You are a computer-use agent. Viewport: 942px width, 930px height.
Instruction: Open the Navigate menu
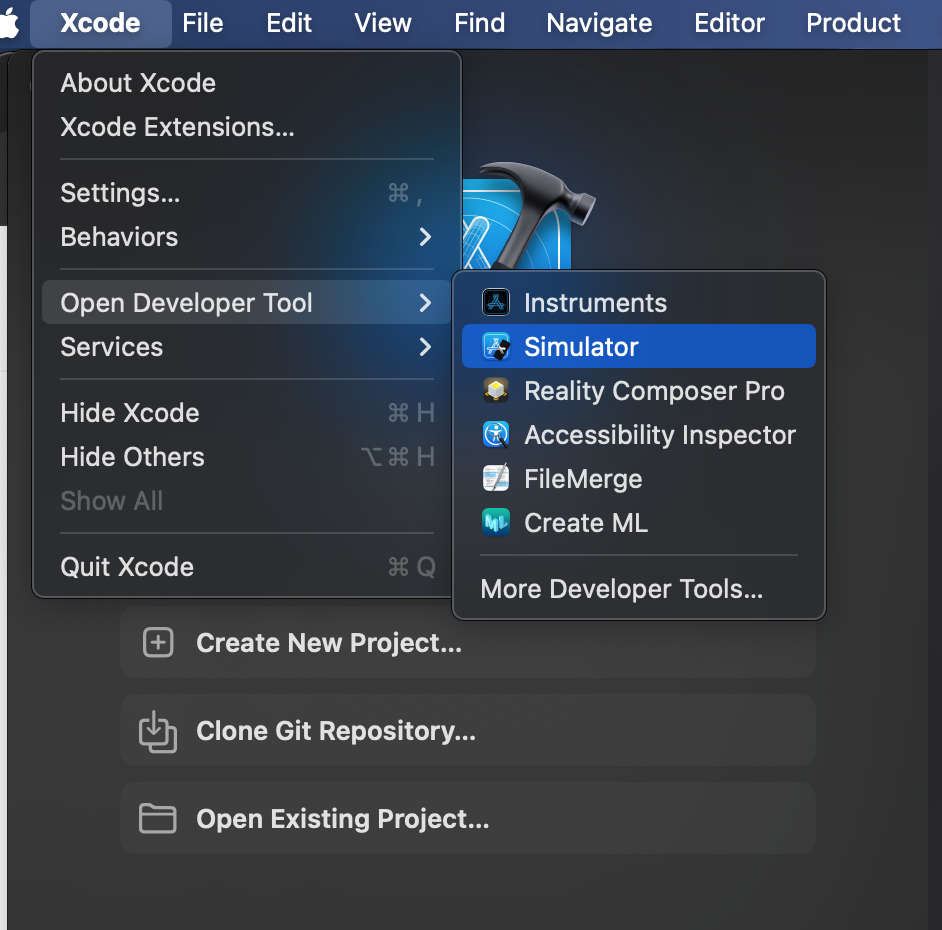click(599, 23)
